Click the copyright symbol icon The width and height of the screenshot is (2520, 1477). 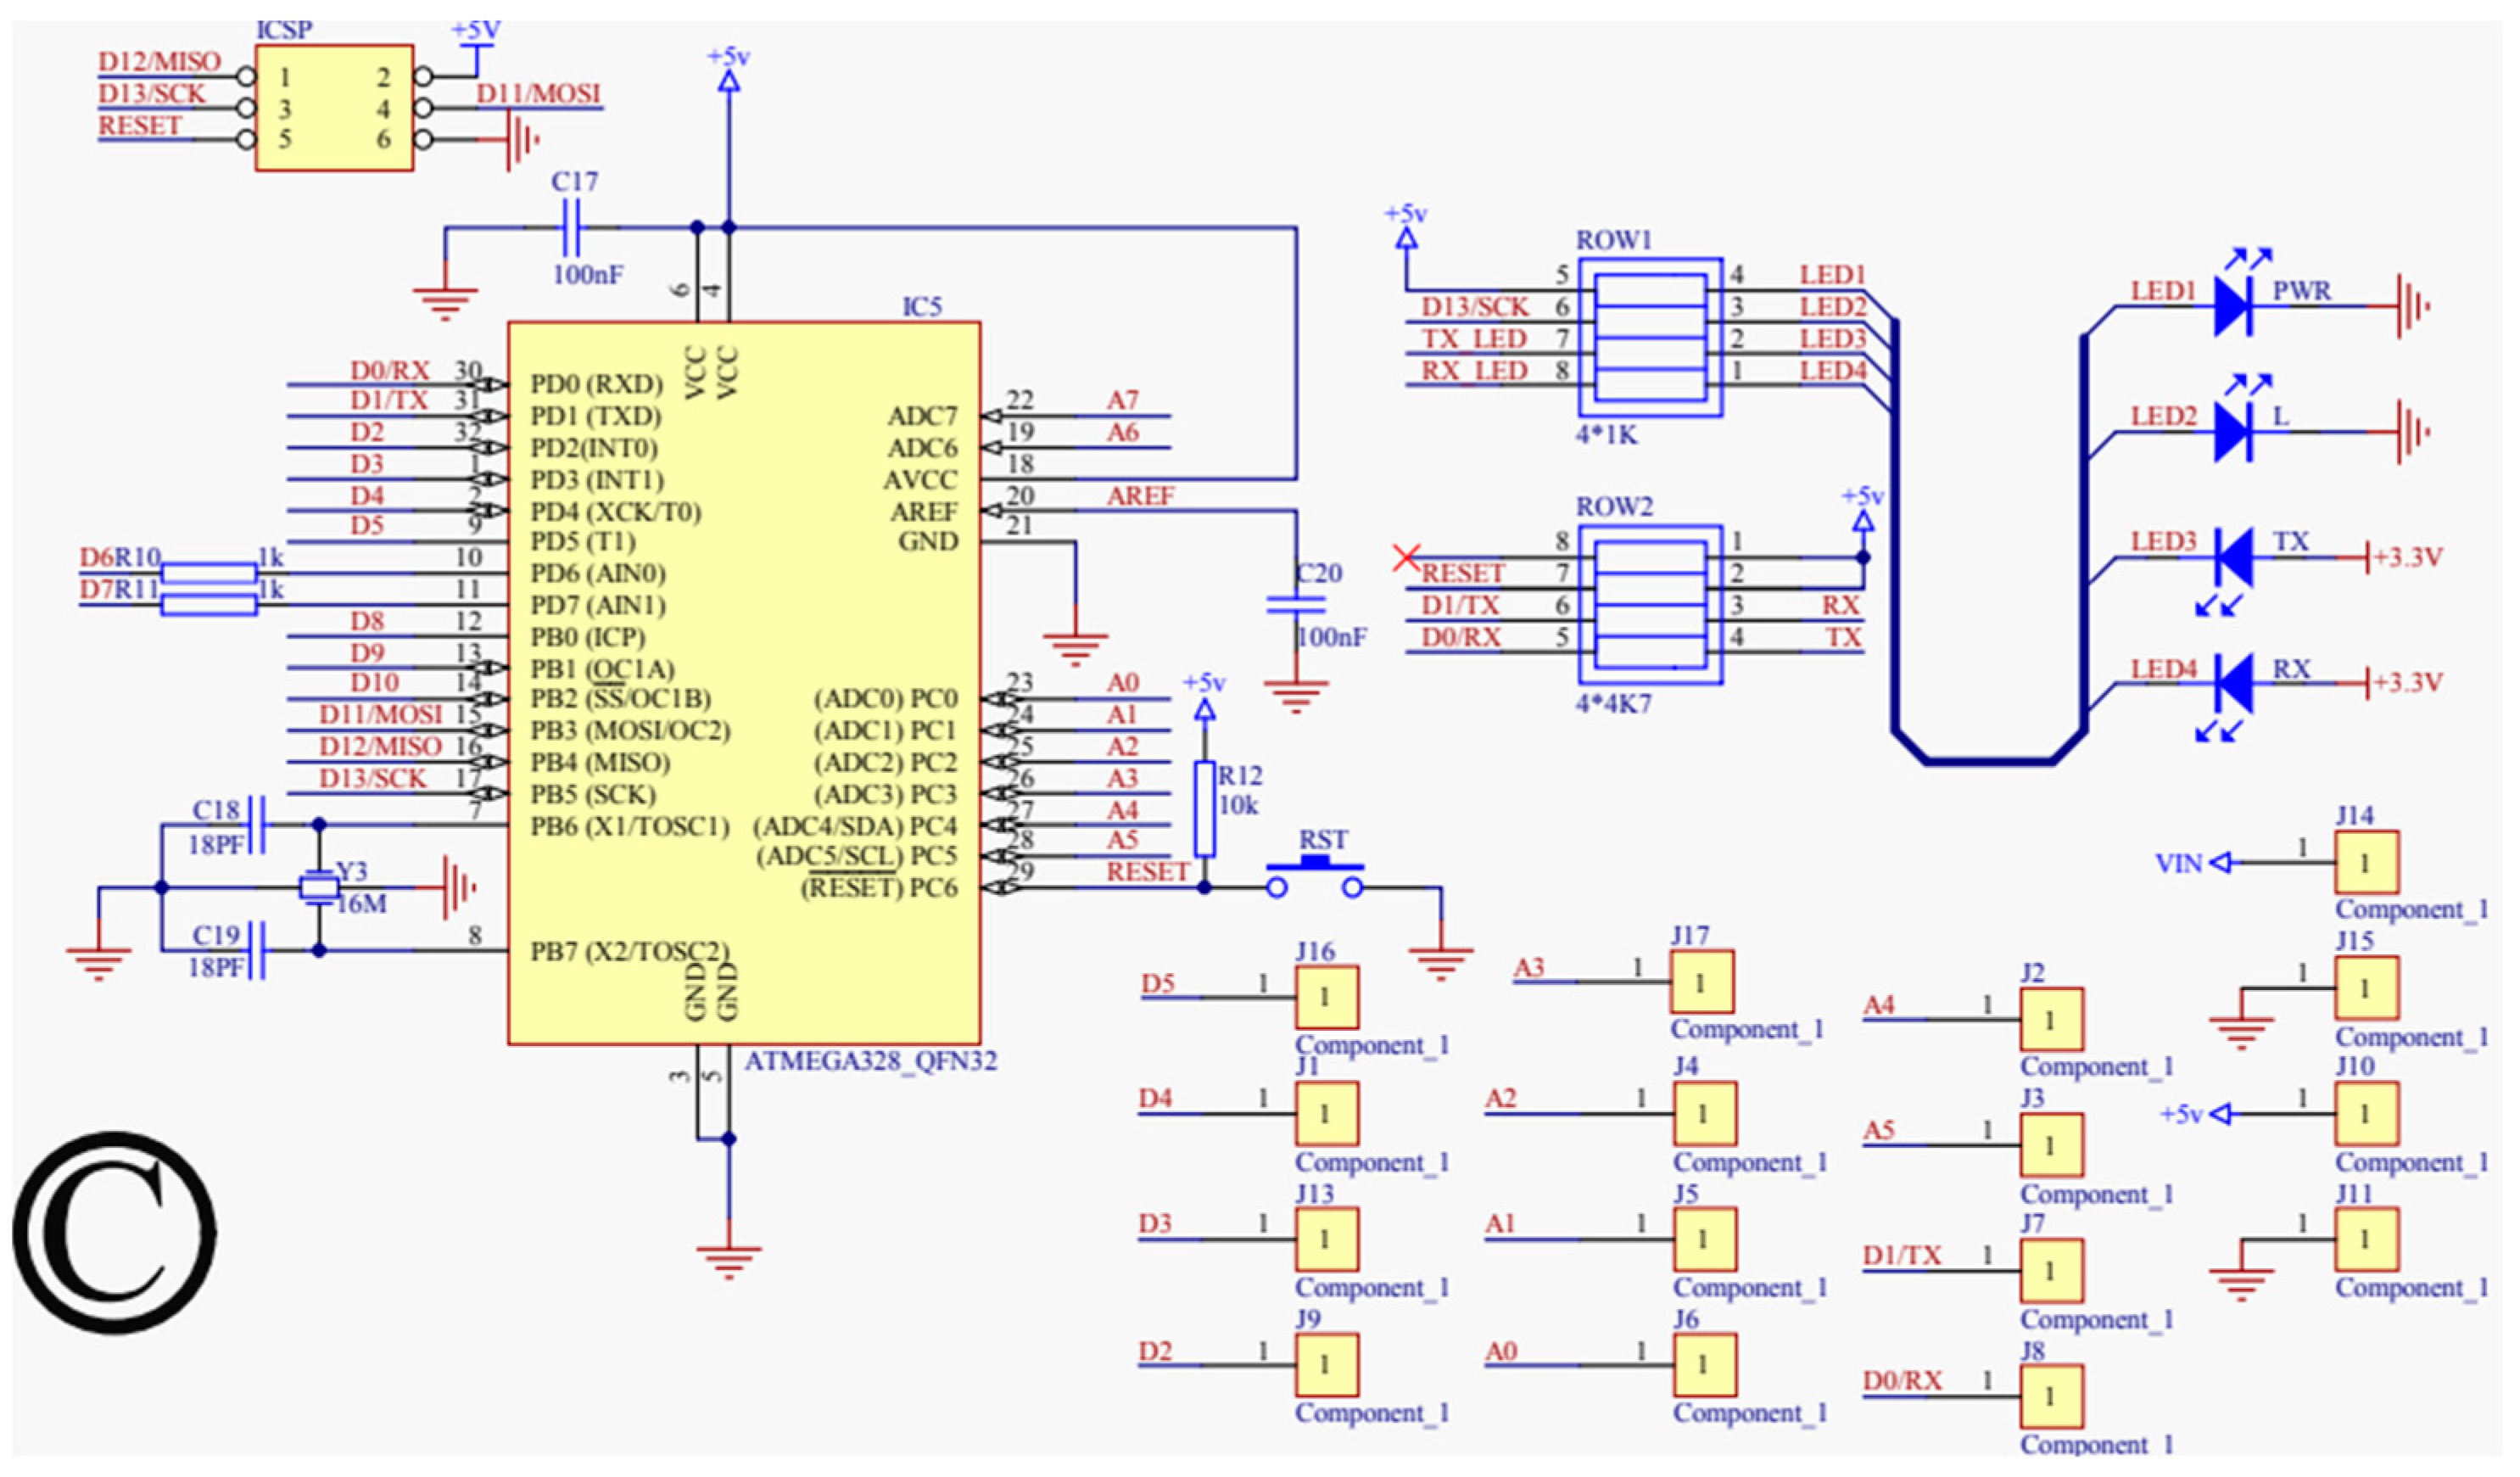114,1232
